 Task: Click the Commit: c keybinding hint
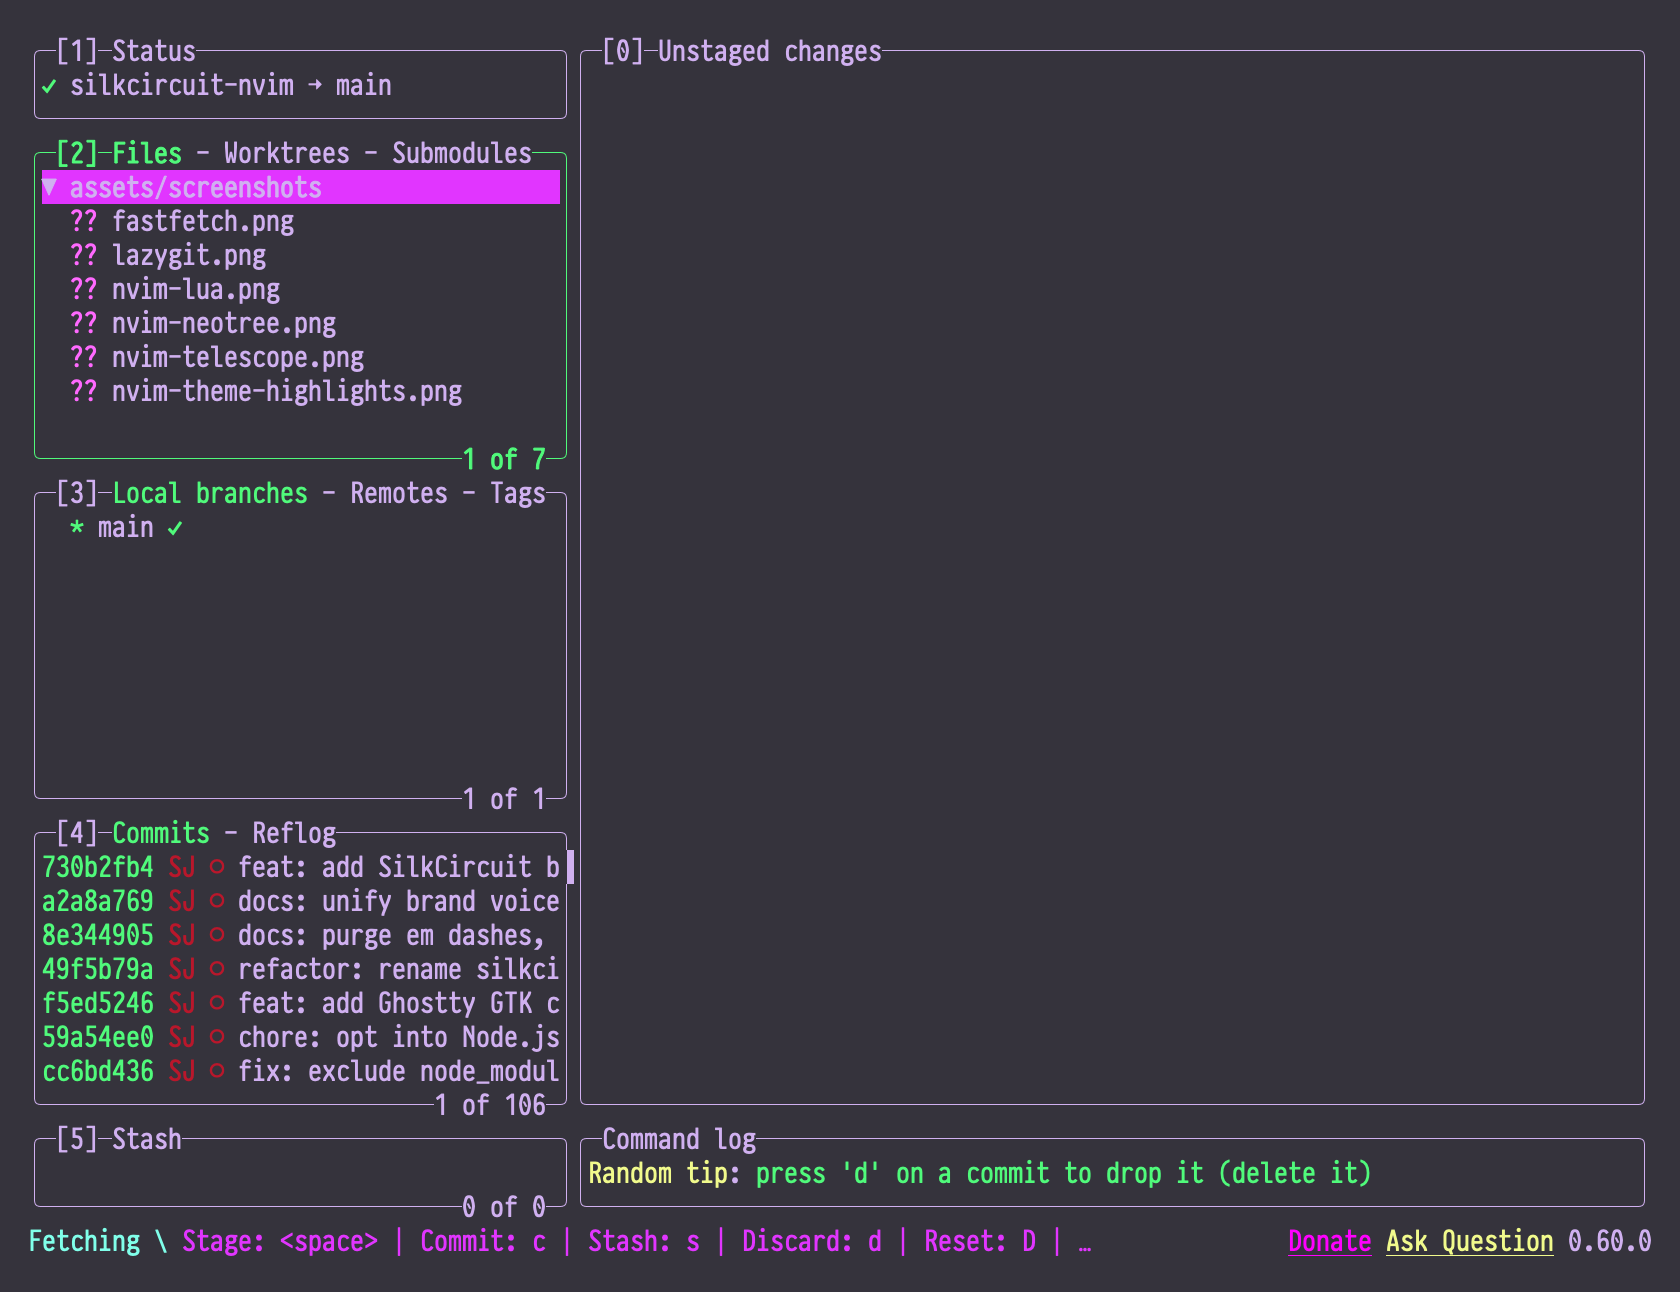pyautogui.click(x=483, y=1241)
